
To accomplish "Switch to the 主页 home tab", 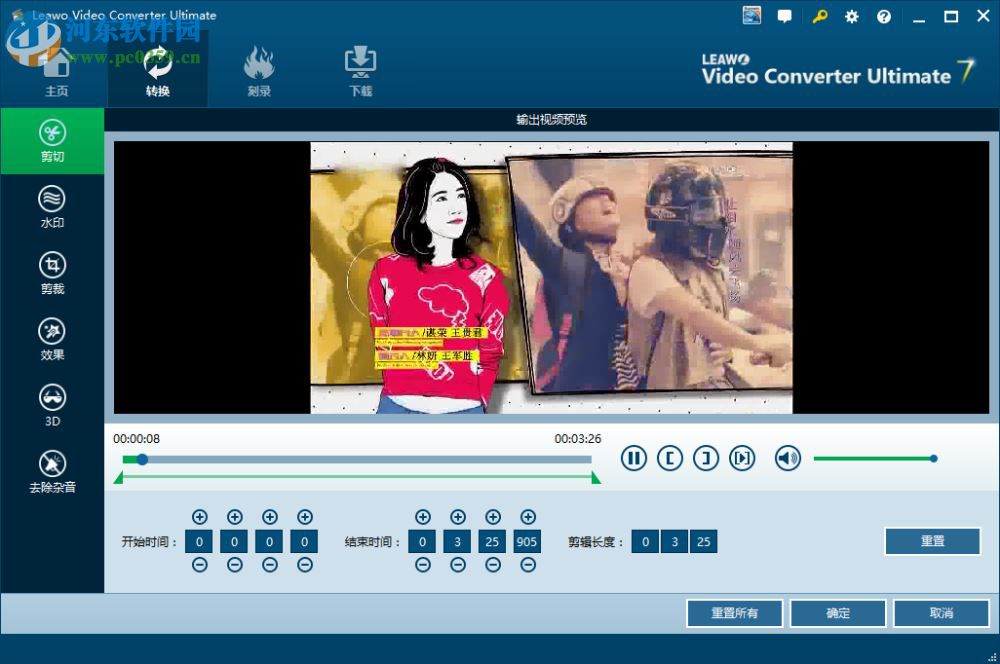I will (x=57, y=70).
